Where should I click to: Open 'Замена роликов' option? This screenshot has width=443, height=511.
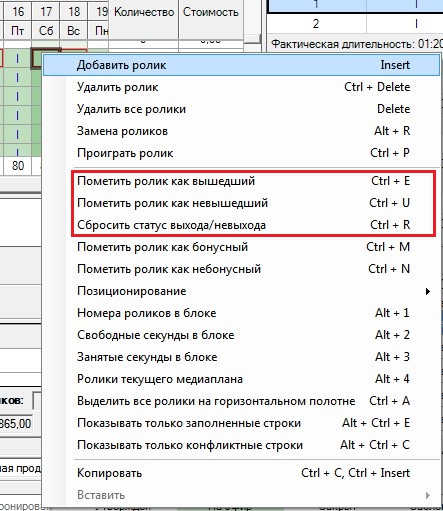tap(241, 131)
